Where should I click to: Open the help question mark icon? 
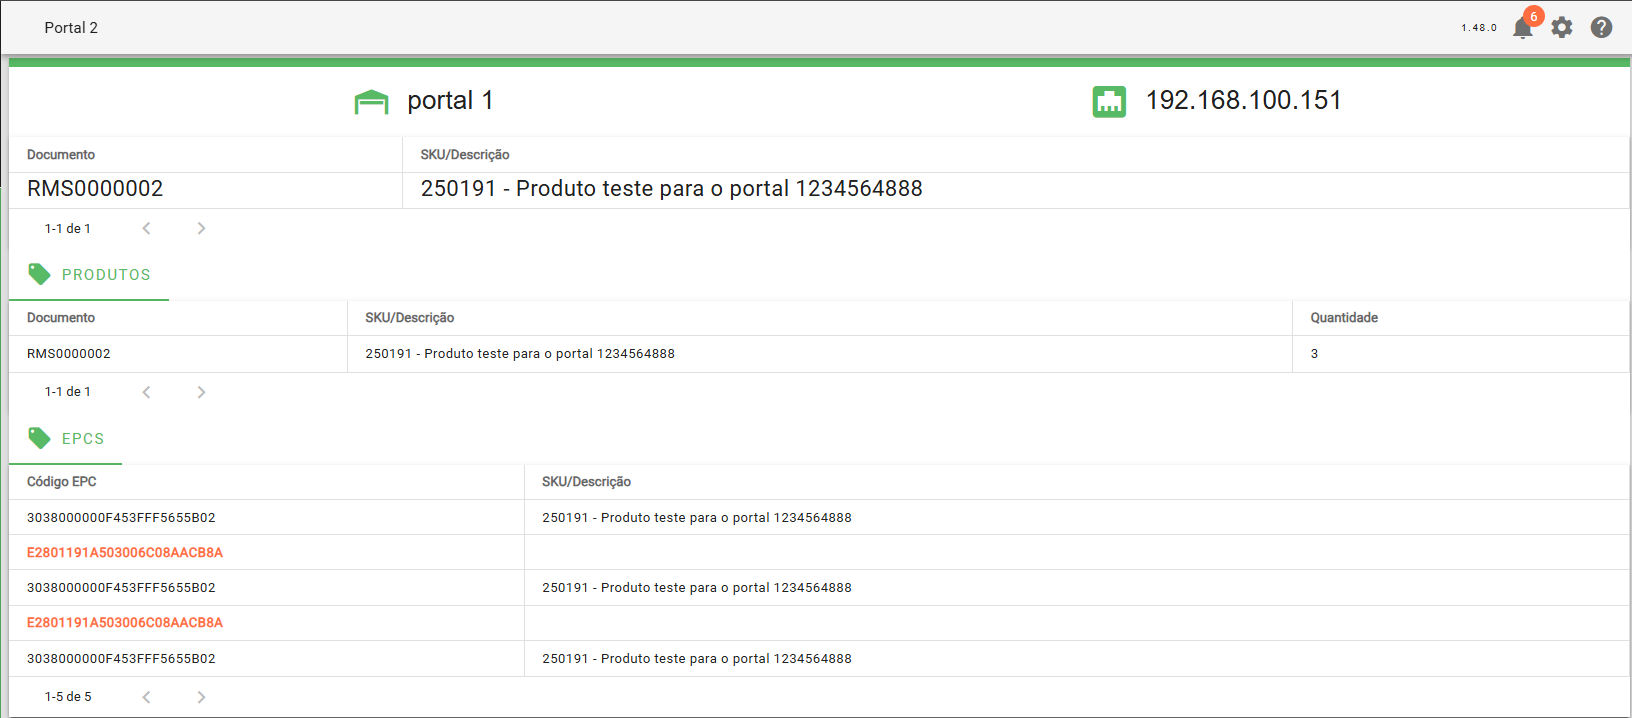[1601, 28]
